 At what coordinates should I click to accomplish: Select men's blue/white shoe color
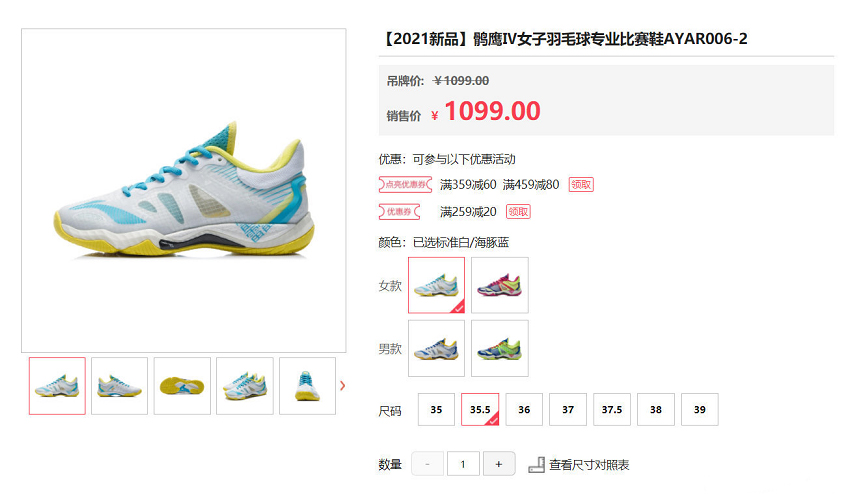[436, 348]
